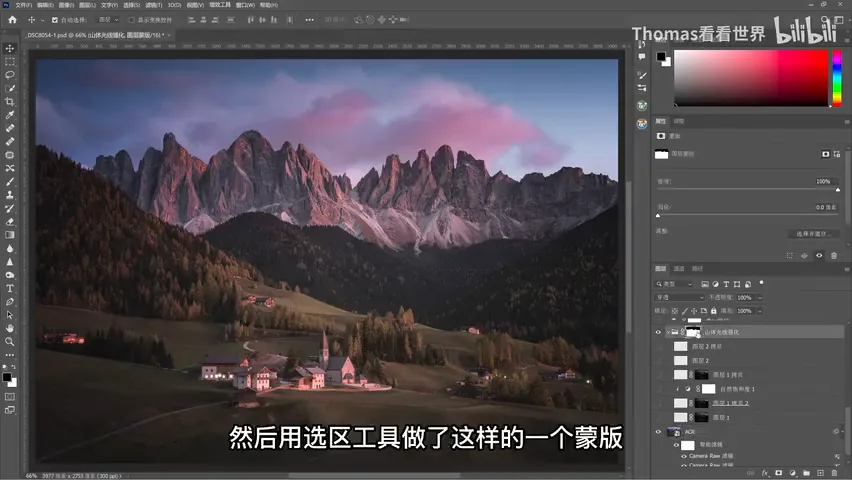Select the Lasso tool
Screen dimensions: 852x480
[x=10, y=75]
